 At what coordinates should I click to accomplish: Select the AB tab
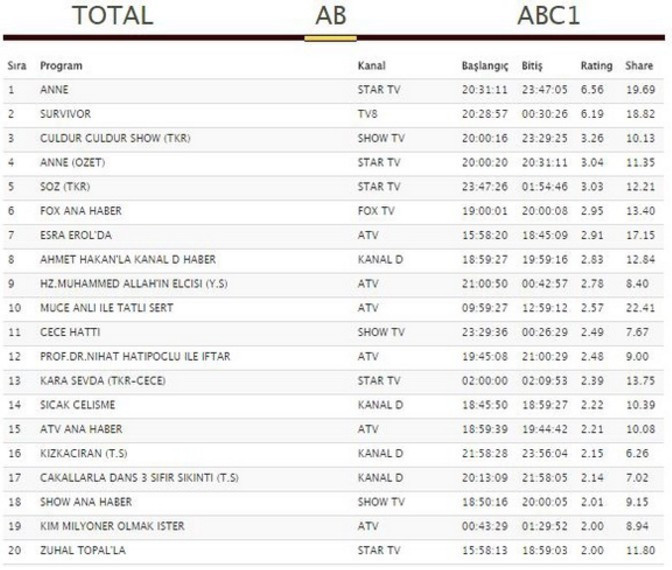(330, 15)
